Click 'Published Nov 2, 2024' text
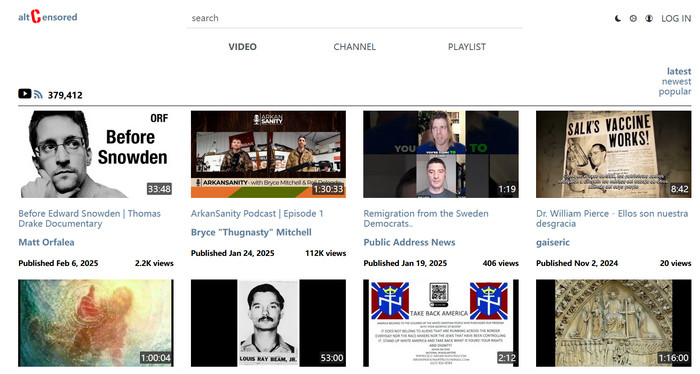This screenshot has width=700, height=374. click(577, 263)
